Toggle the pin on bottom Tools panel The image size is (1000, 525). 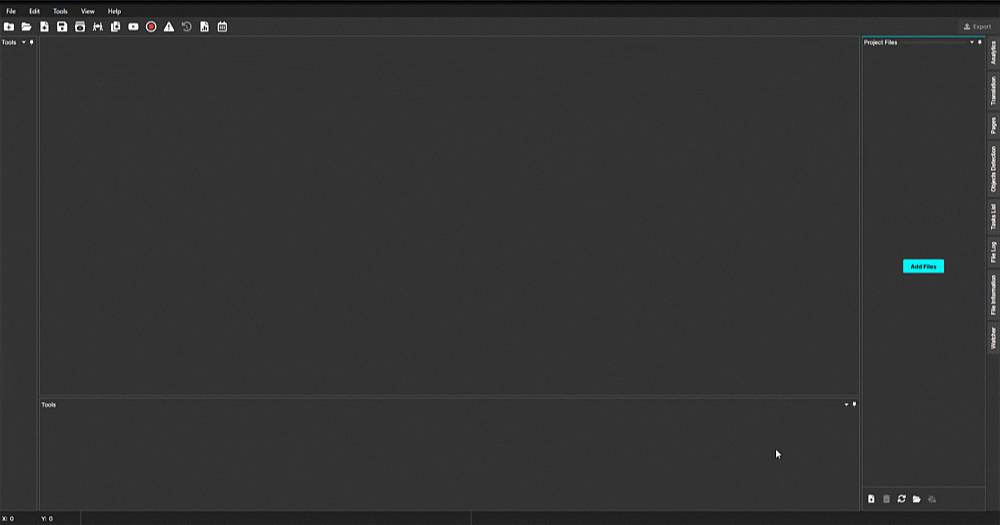click(855, 404)
